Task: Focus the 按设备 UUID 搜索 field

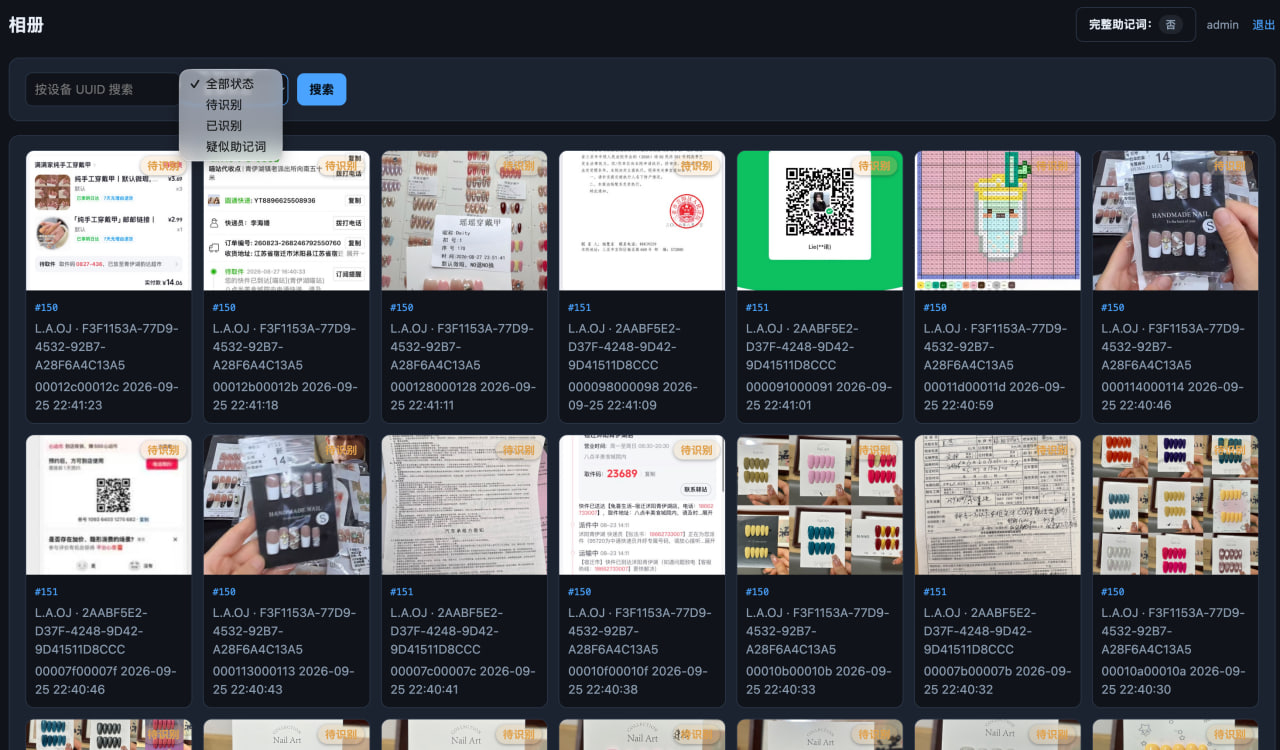Action: [102, 89]
